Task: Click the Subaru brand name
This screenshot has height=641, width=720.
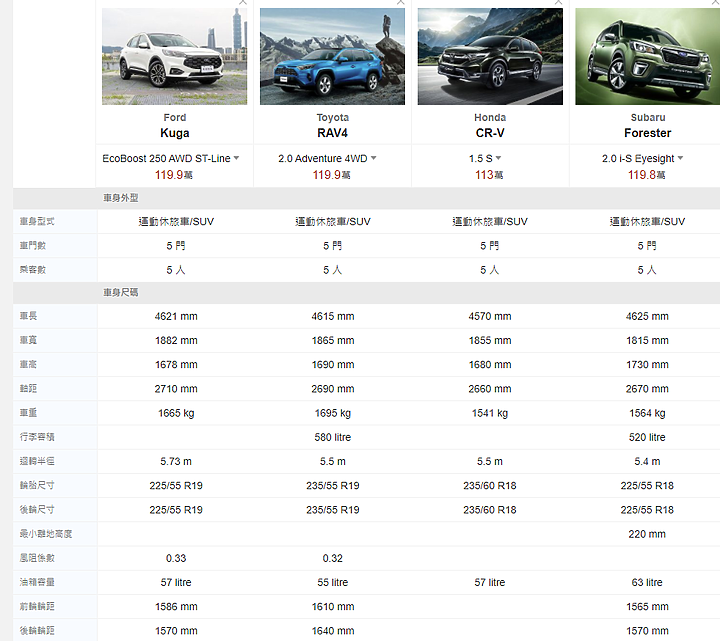Action: pos(648,118)
